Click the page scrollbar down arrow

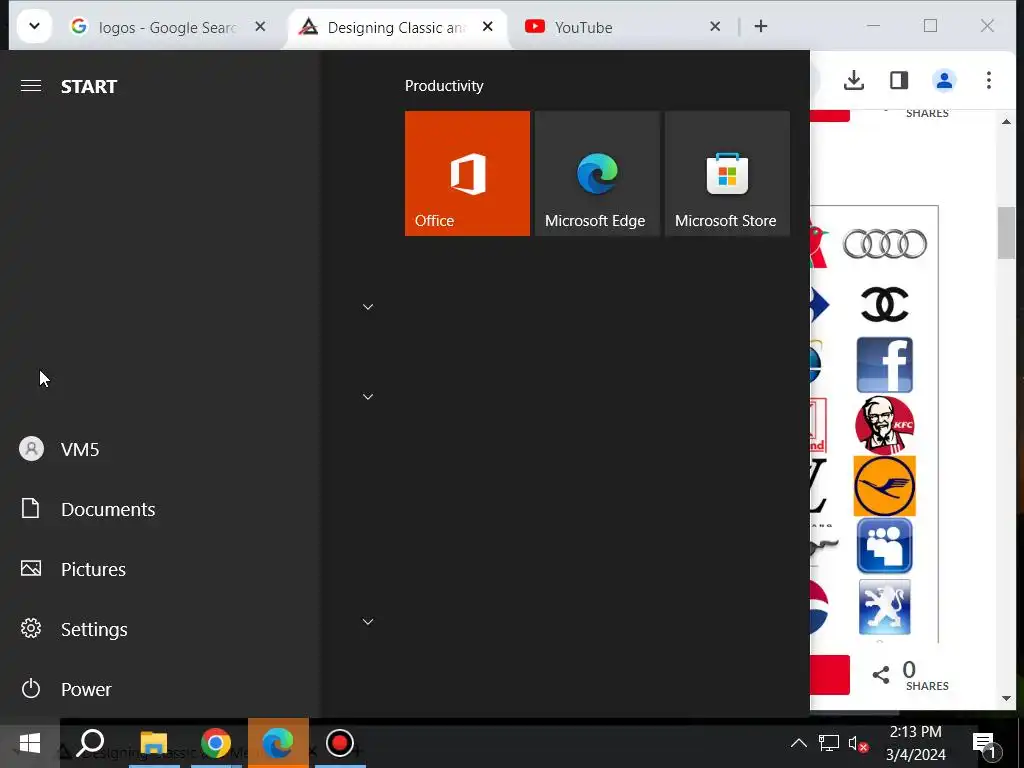coord(1006,698)
